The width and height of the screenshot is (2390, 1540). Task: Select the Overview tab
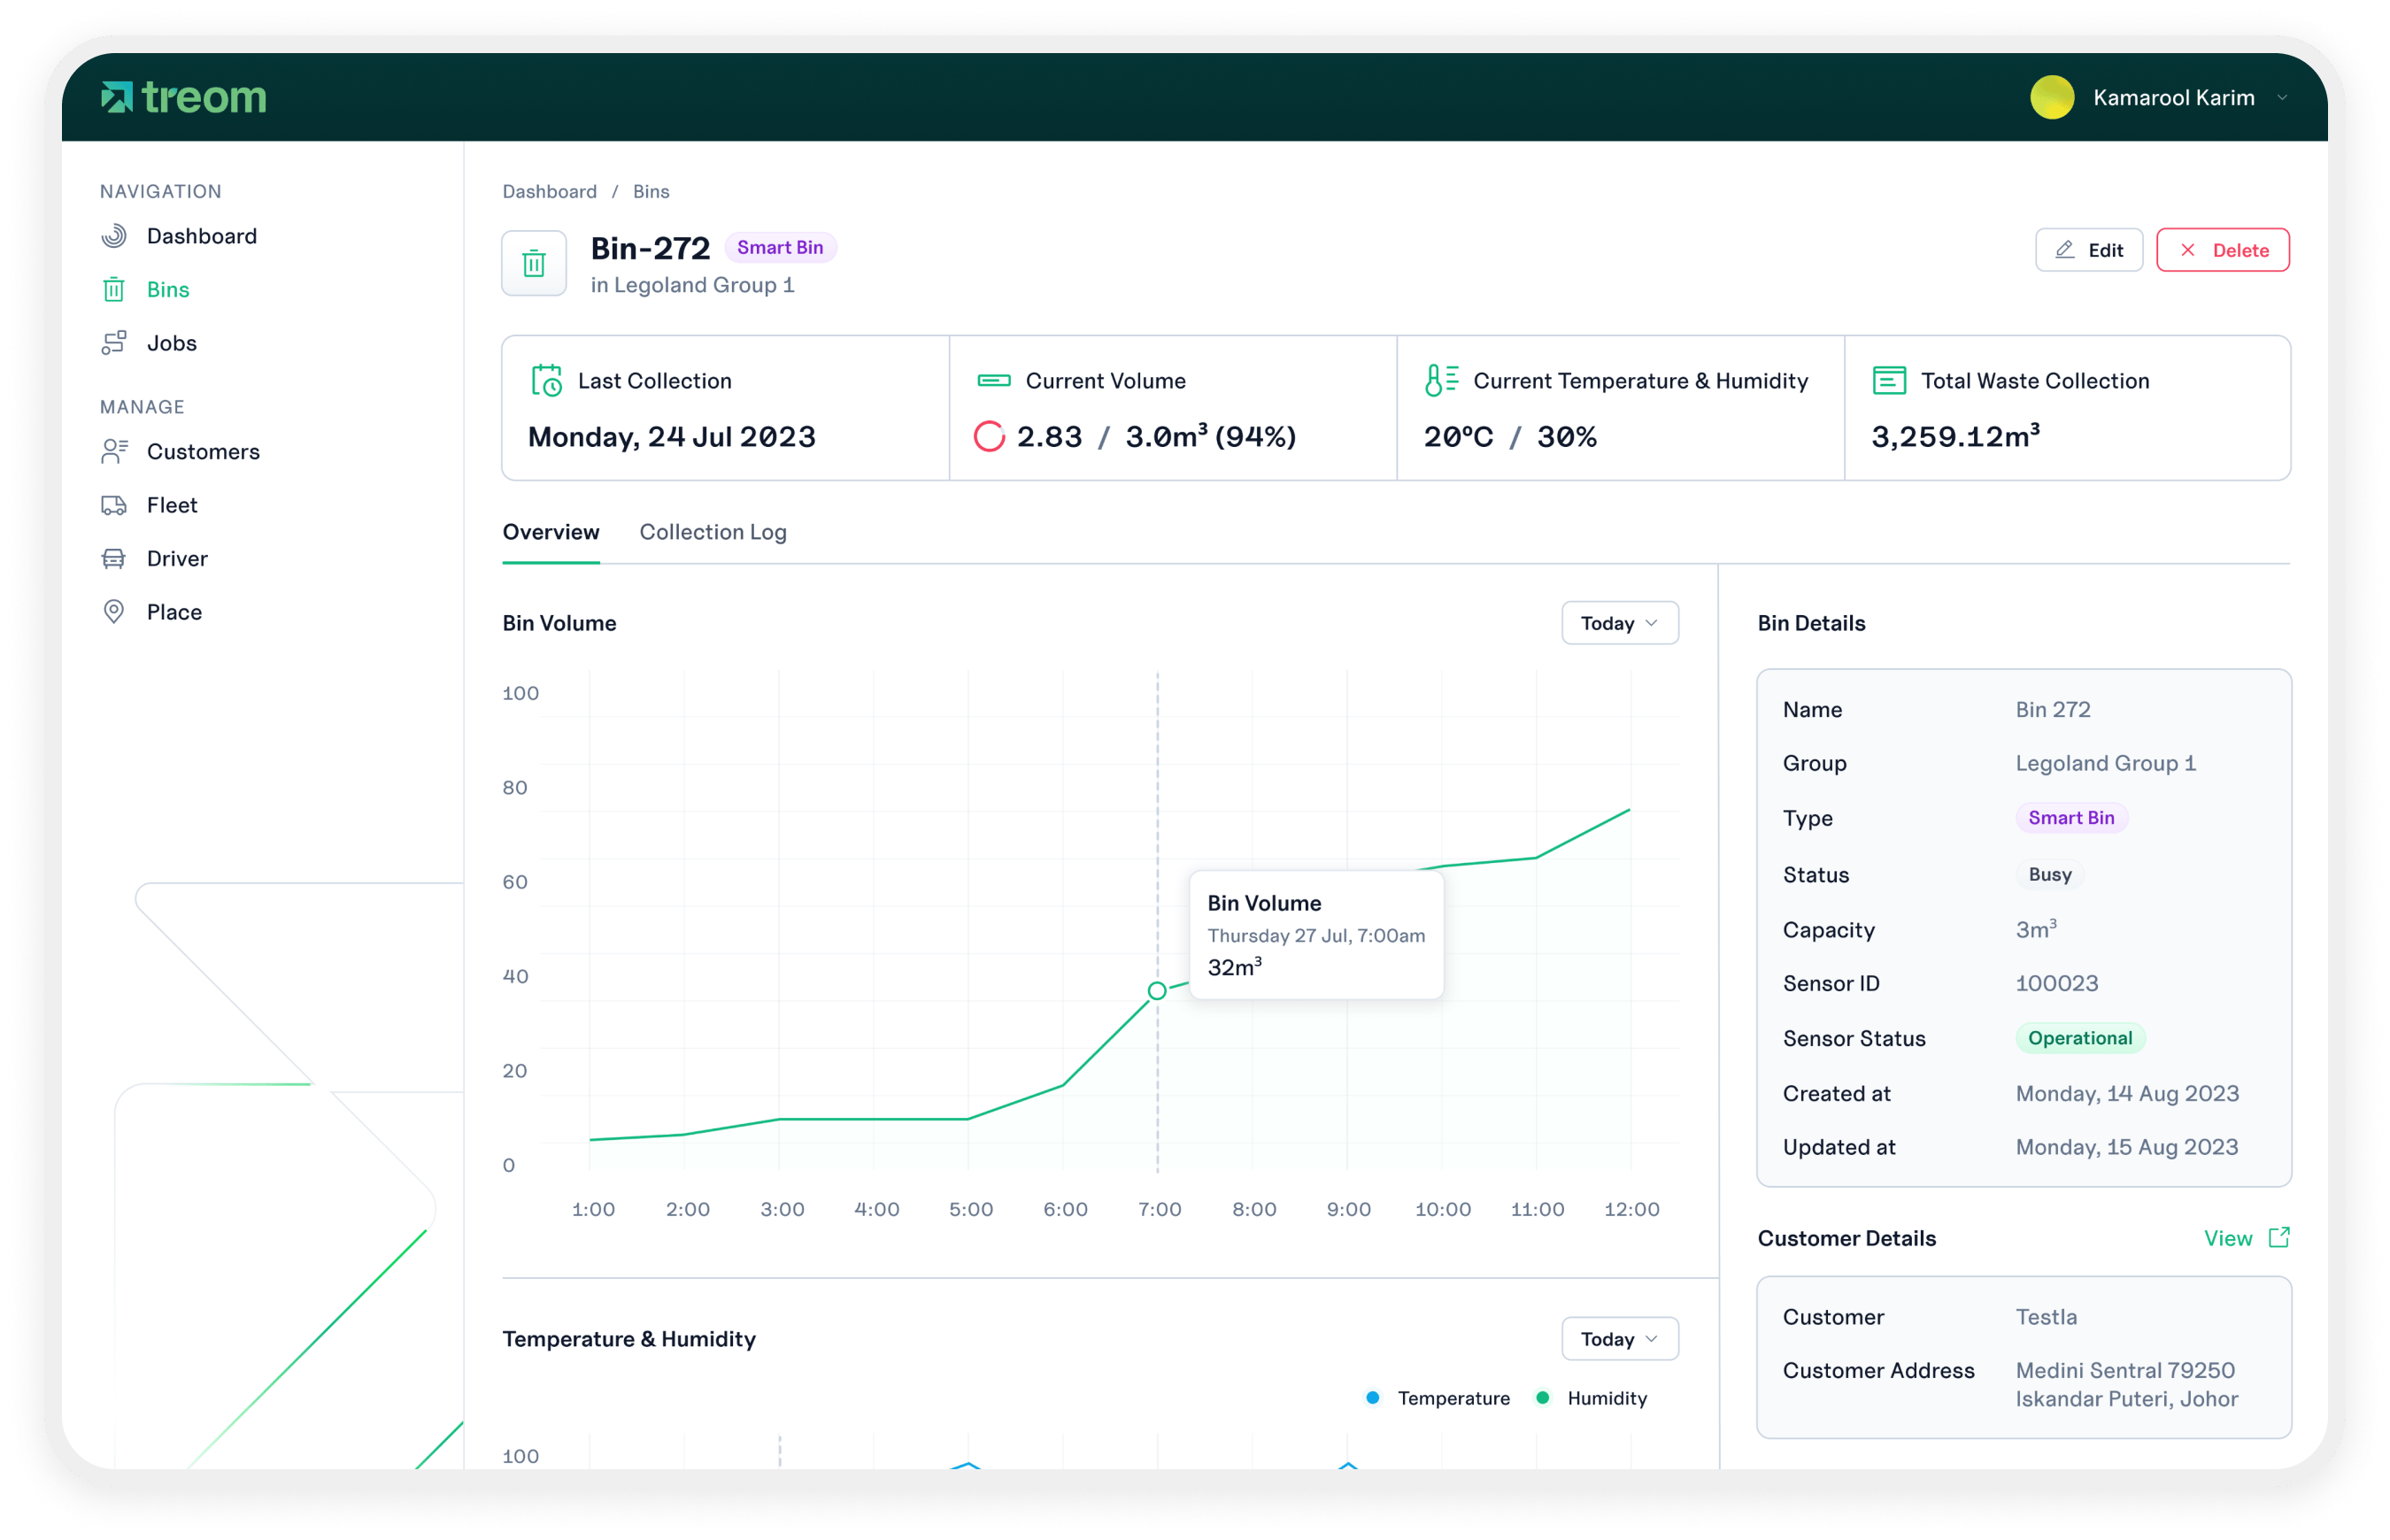pyautogui.click(x=551, y=532)
